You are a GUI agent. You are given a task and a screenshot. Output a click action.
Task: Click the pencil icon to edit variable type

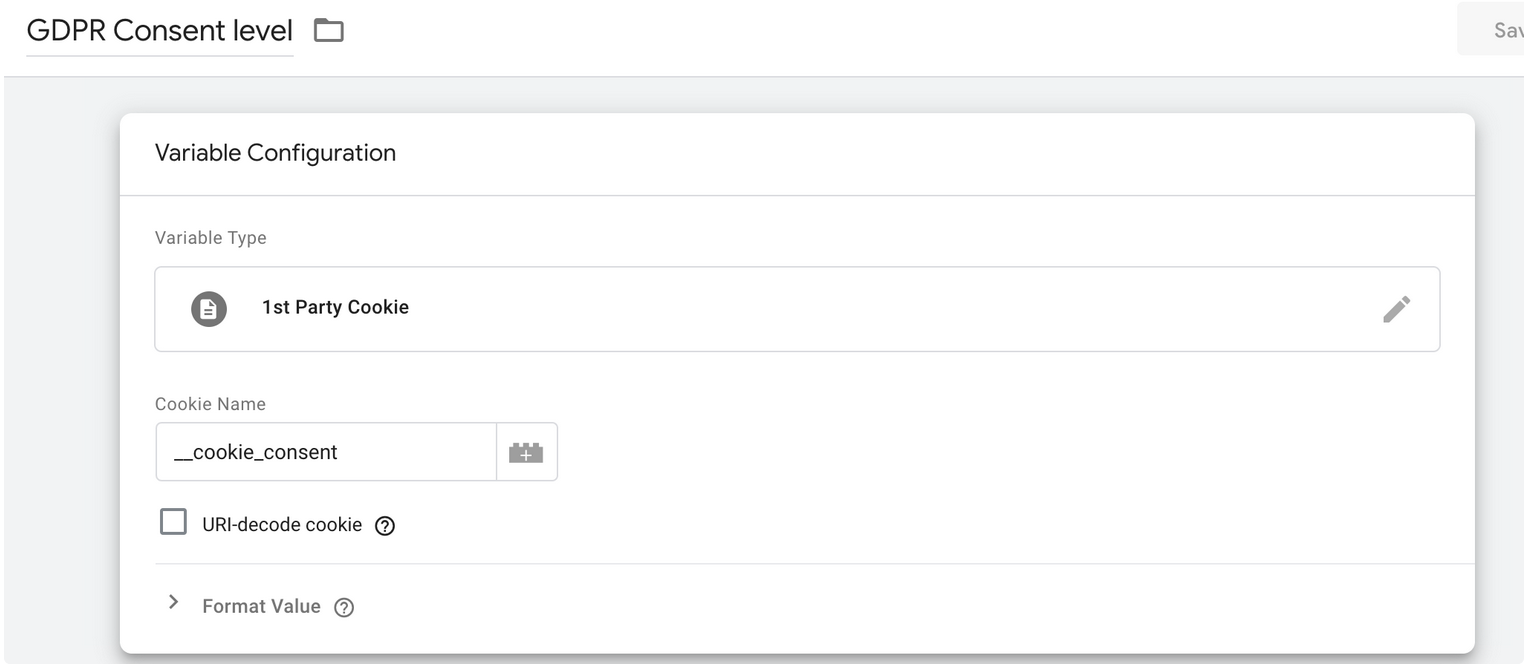pyautogui.click(x=1396, y=309)
